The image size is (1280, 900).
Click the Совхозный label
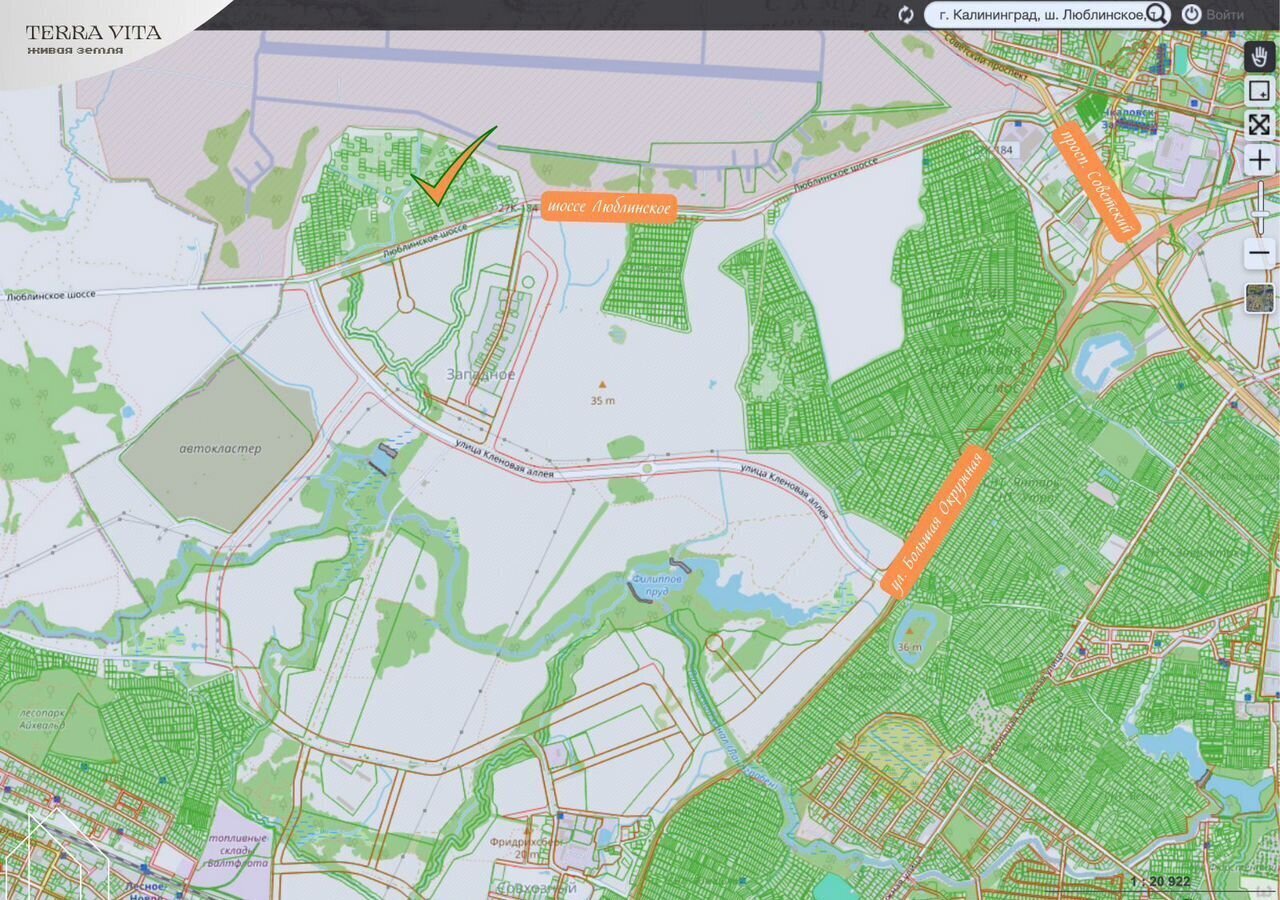[537, 888]
